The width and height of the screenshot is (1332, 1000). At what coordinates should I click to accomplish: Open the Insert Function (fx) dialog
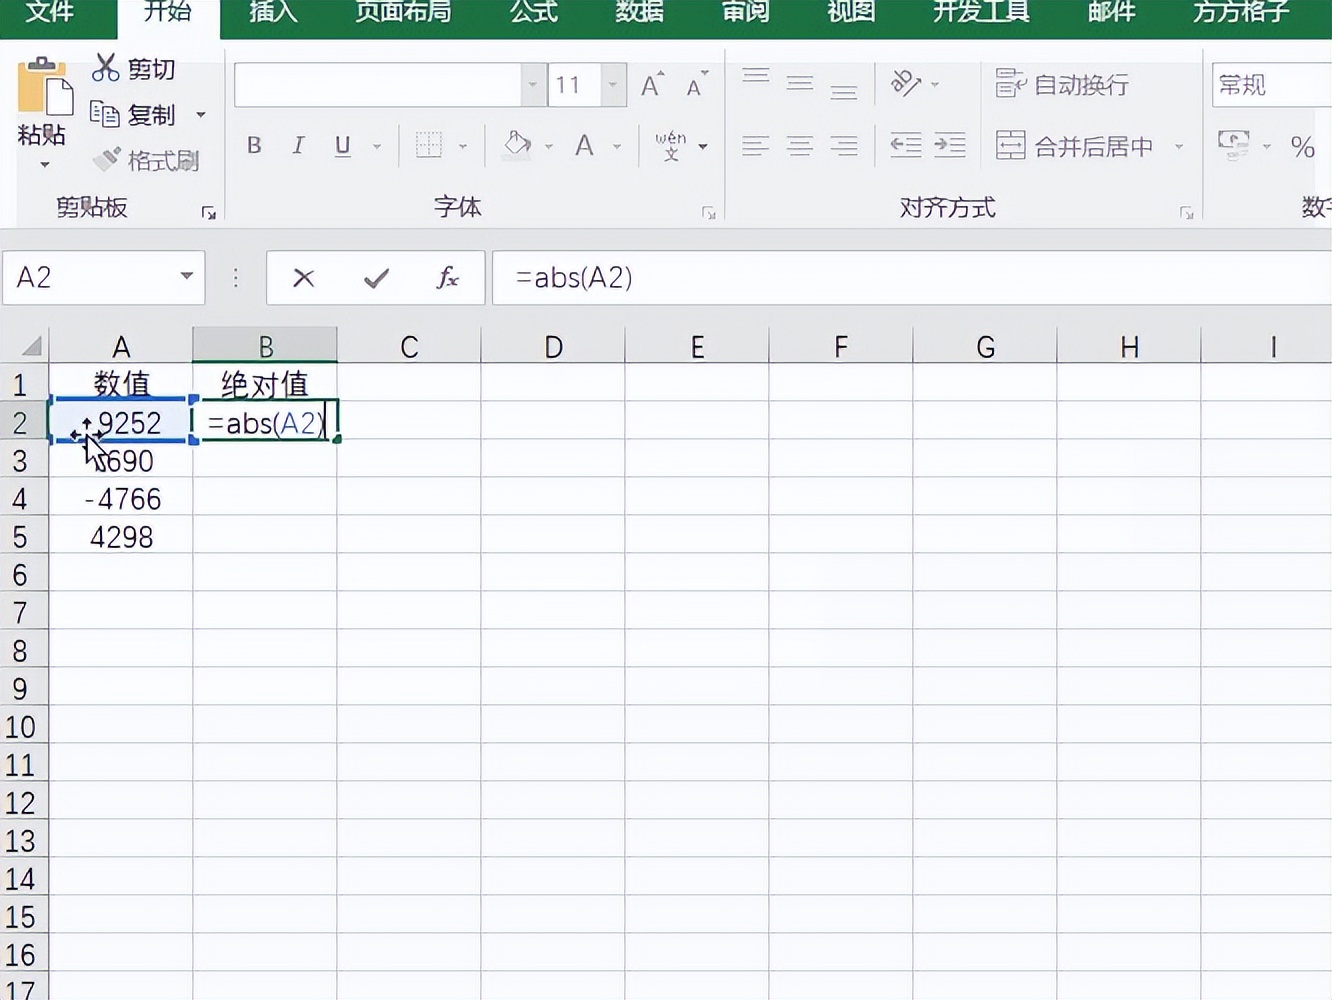[447, 278]
